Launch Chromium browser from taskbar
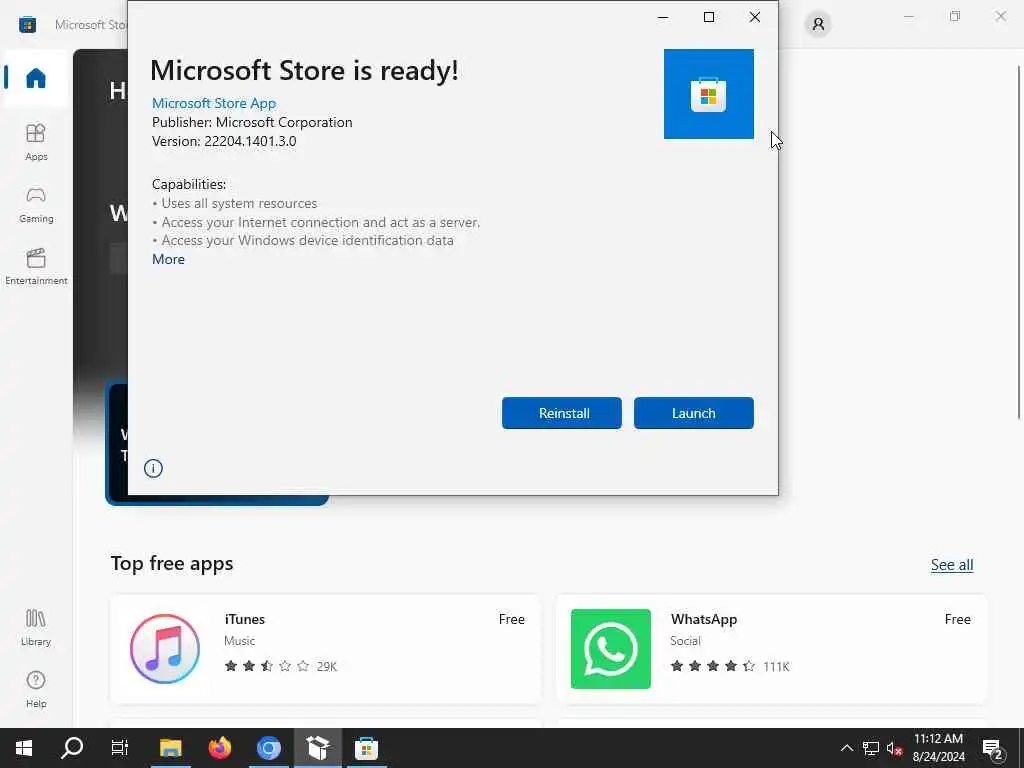Viewport: 1024px width, 768px height. [268, 748]
